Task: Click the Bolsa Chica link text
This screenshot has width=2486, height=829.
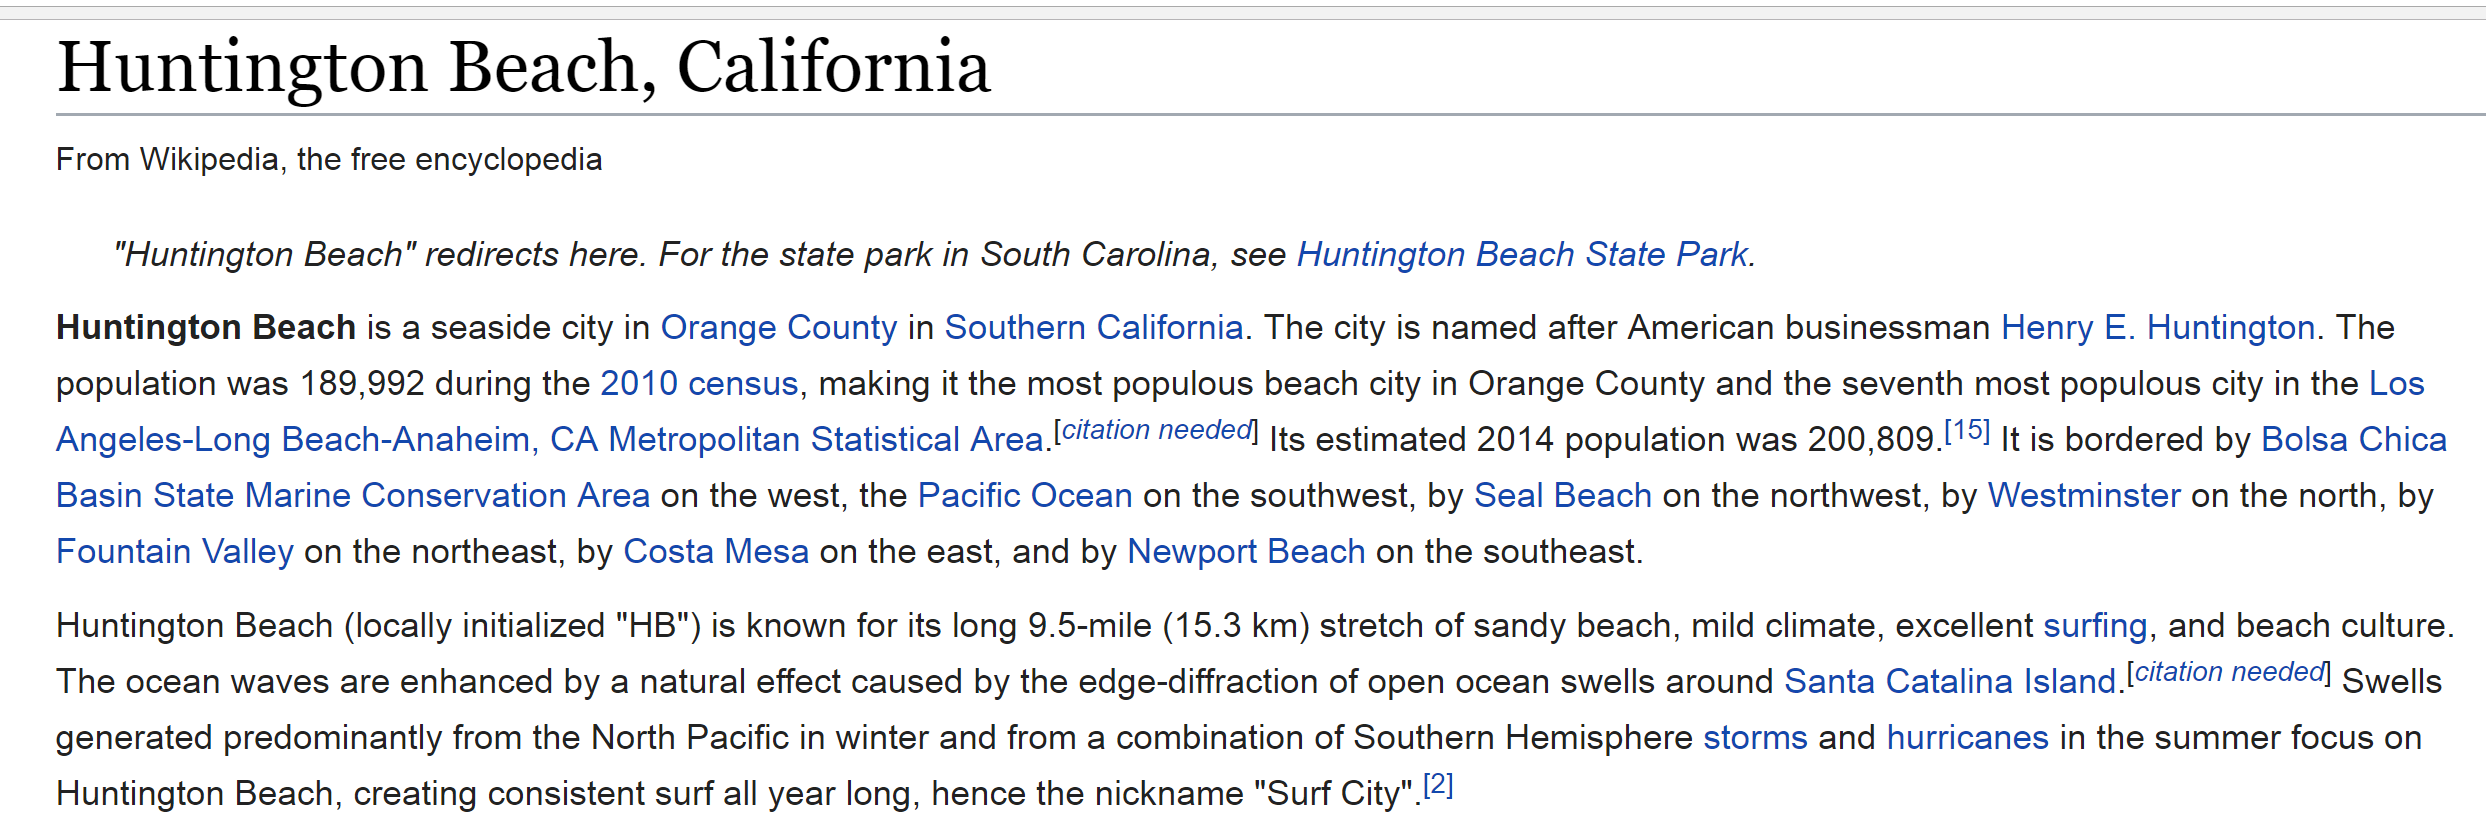Action: tap(2353, 440)
